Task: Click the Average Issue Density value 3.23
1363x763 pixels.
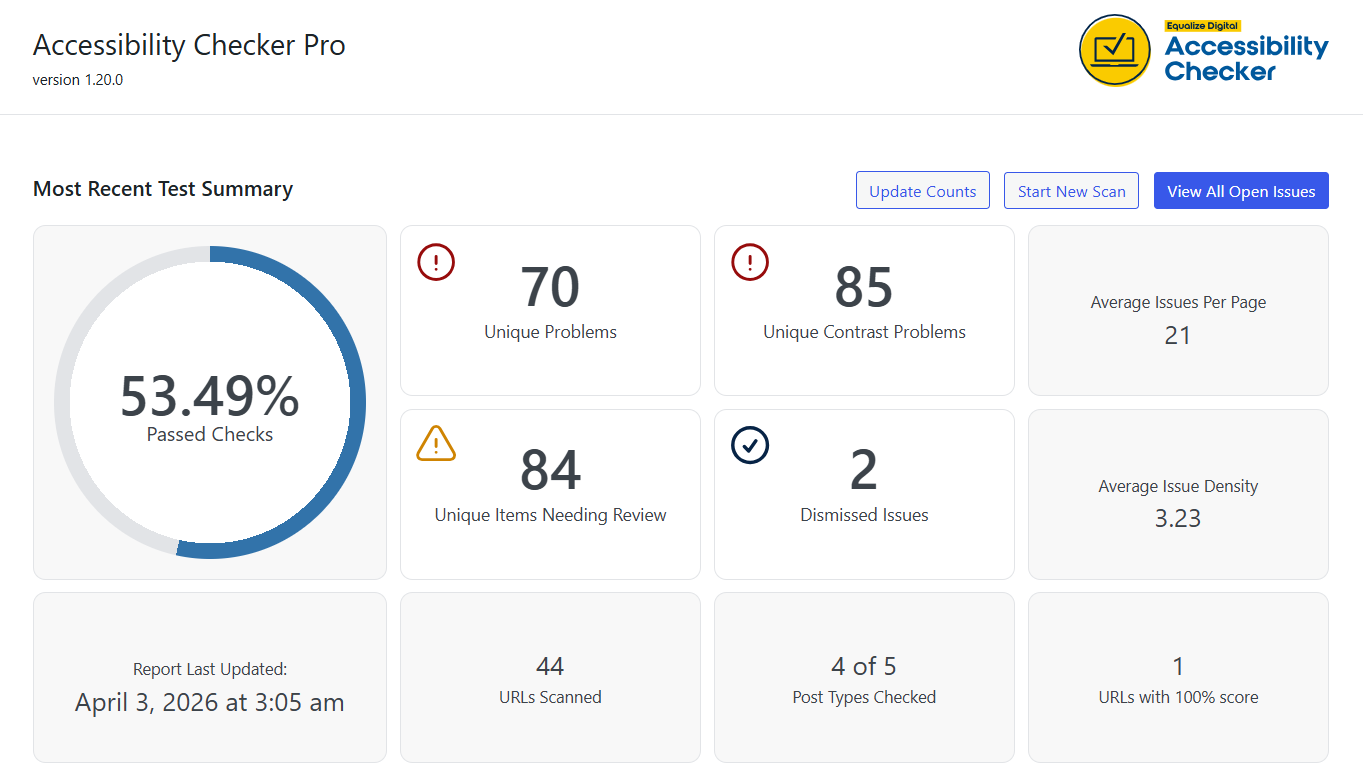Action: 1178,518
